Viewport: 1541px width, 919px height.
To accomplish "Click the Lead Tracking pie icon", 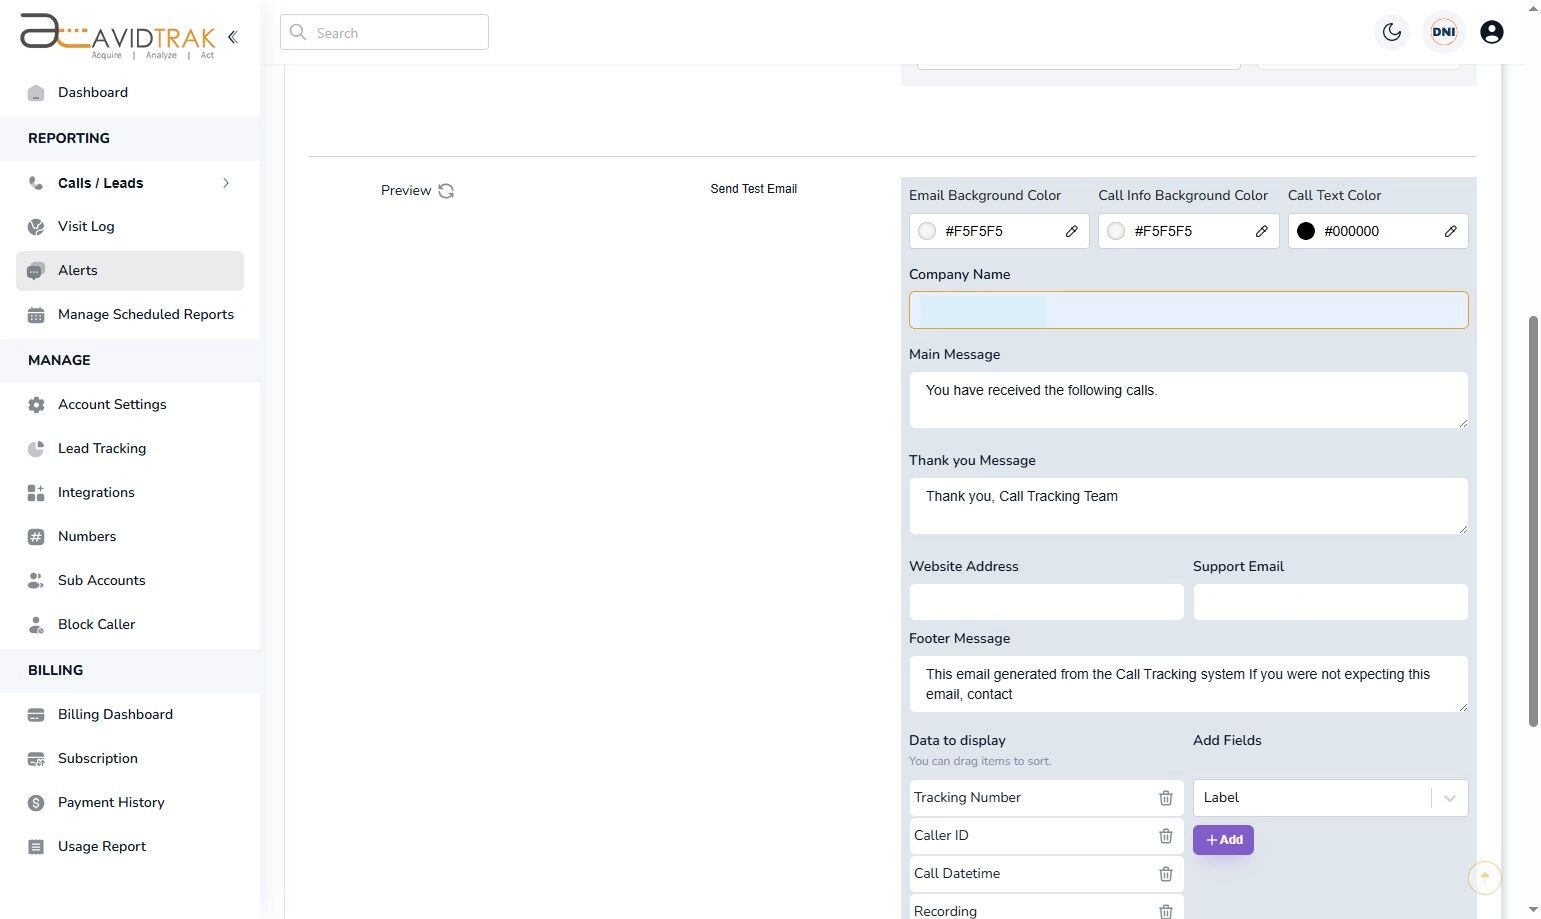I will [36, 449].
